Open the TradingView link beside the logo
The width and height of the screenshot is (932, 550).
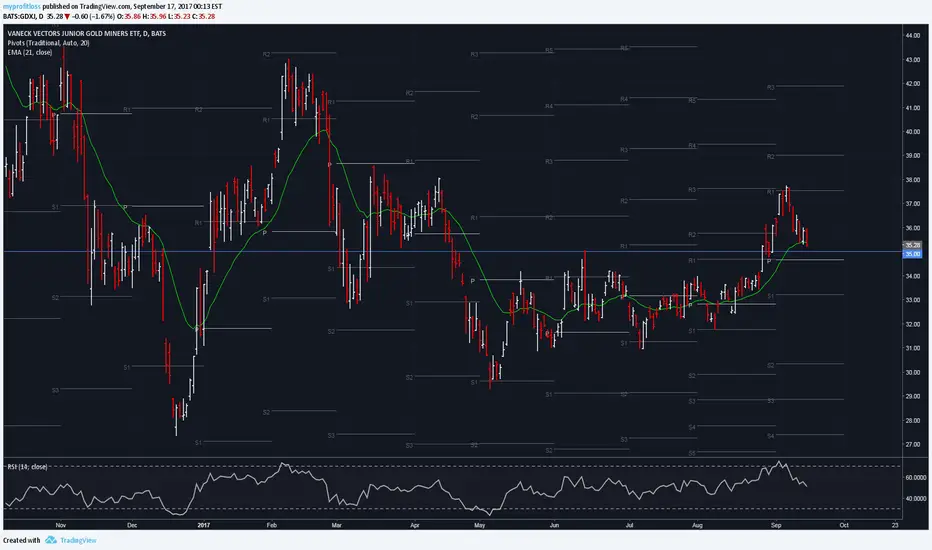tap(78, 540)
